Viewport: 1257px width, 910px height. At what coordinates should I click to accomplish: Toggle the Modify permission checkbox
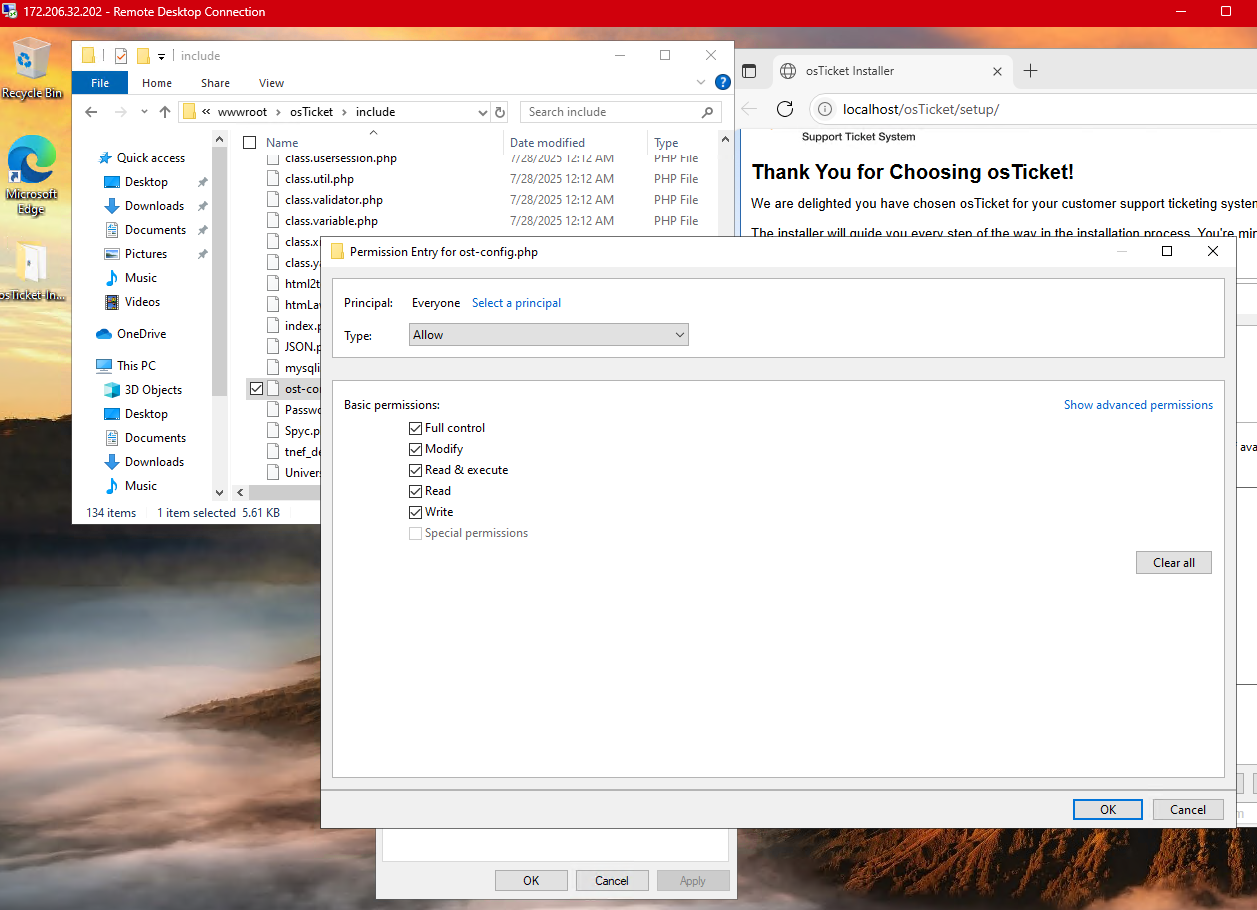coord(416,449)
